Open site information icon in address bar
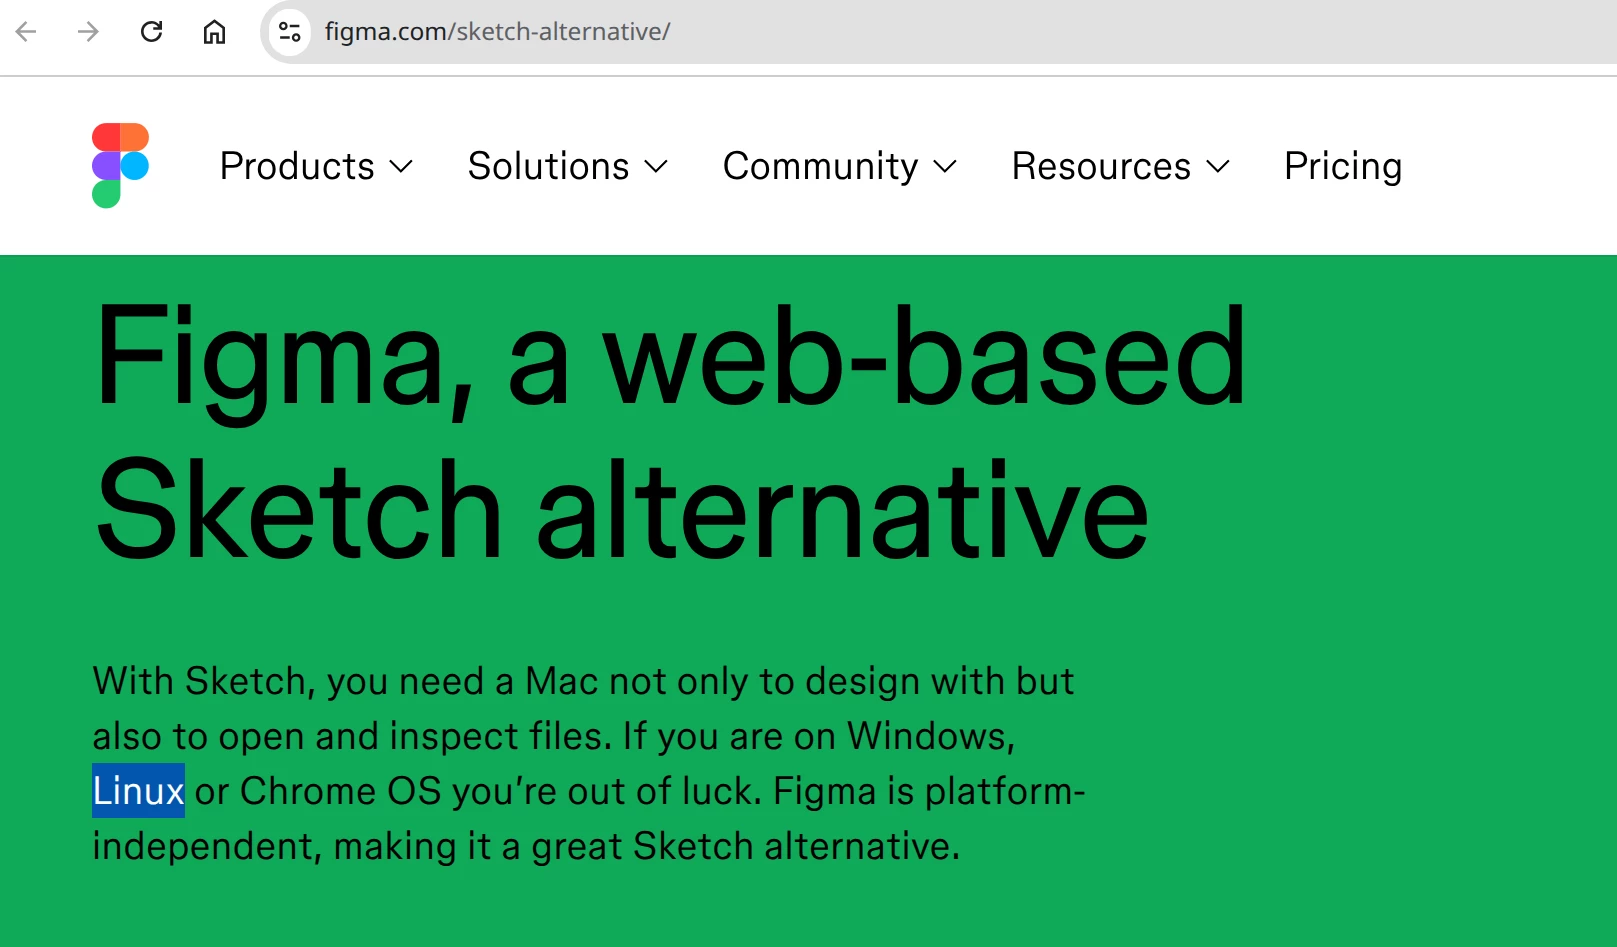1617x947 pixels. point(290,32)
